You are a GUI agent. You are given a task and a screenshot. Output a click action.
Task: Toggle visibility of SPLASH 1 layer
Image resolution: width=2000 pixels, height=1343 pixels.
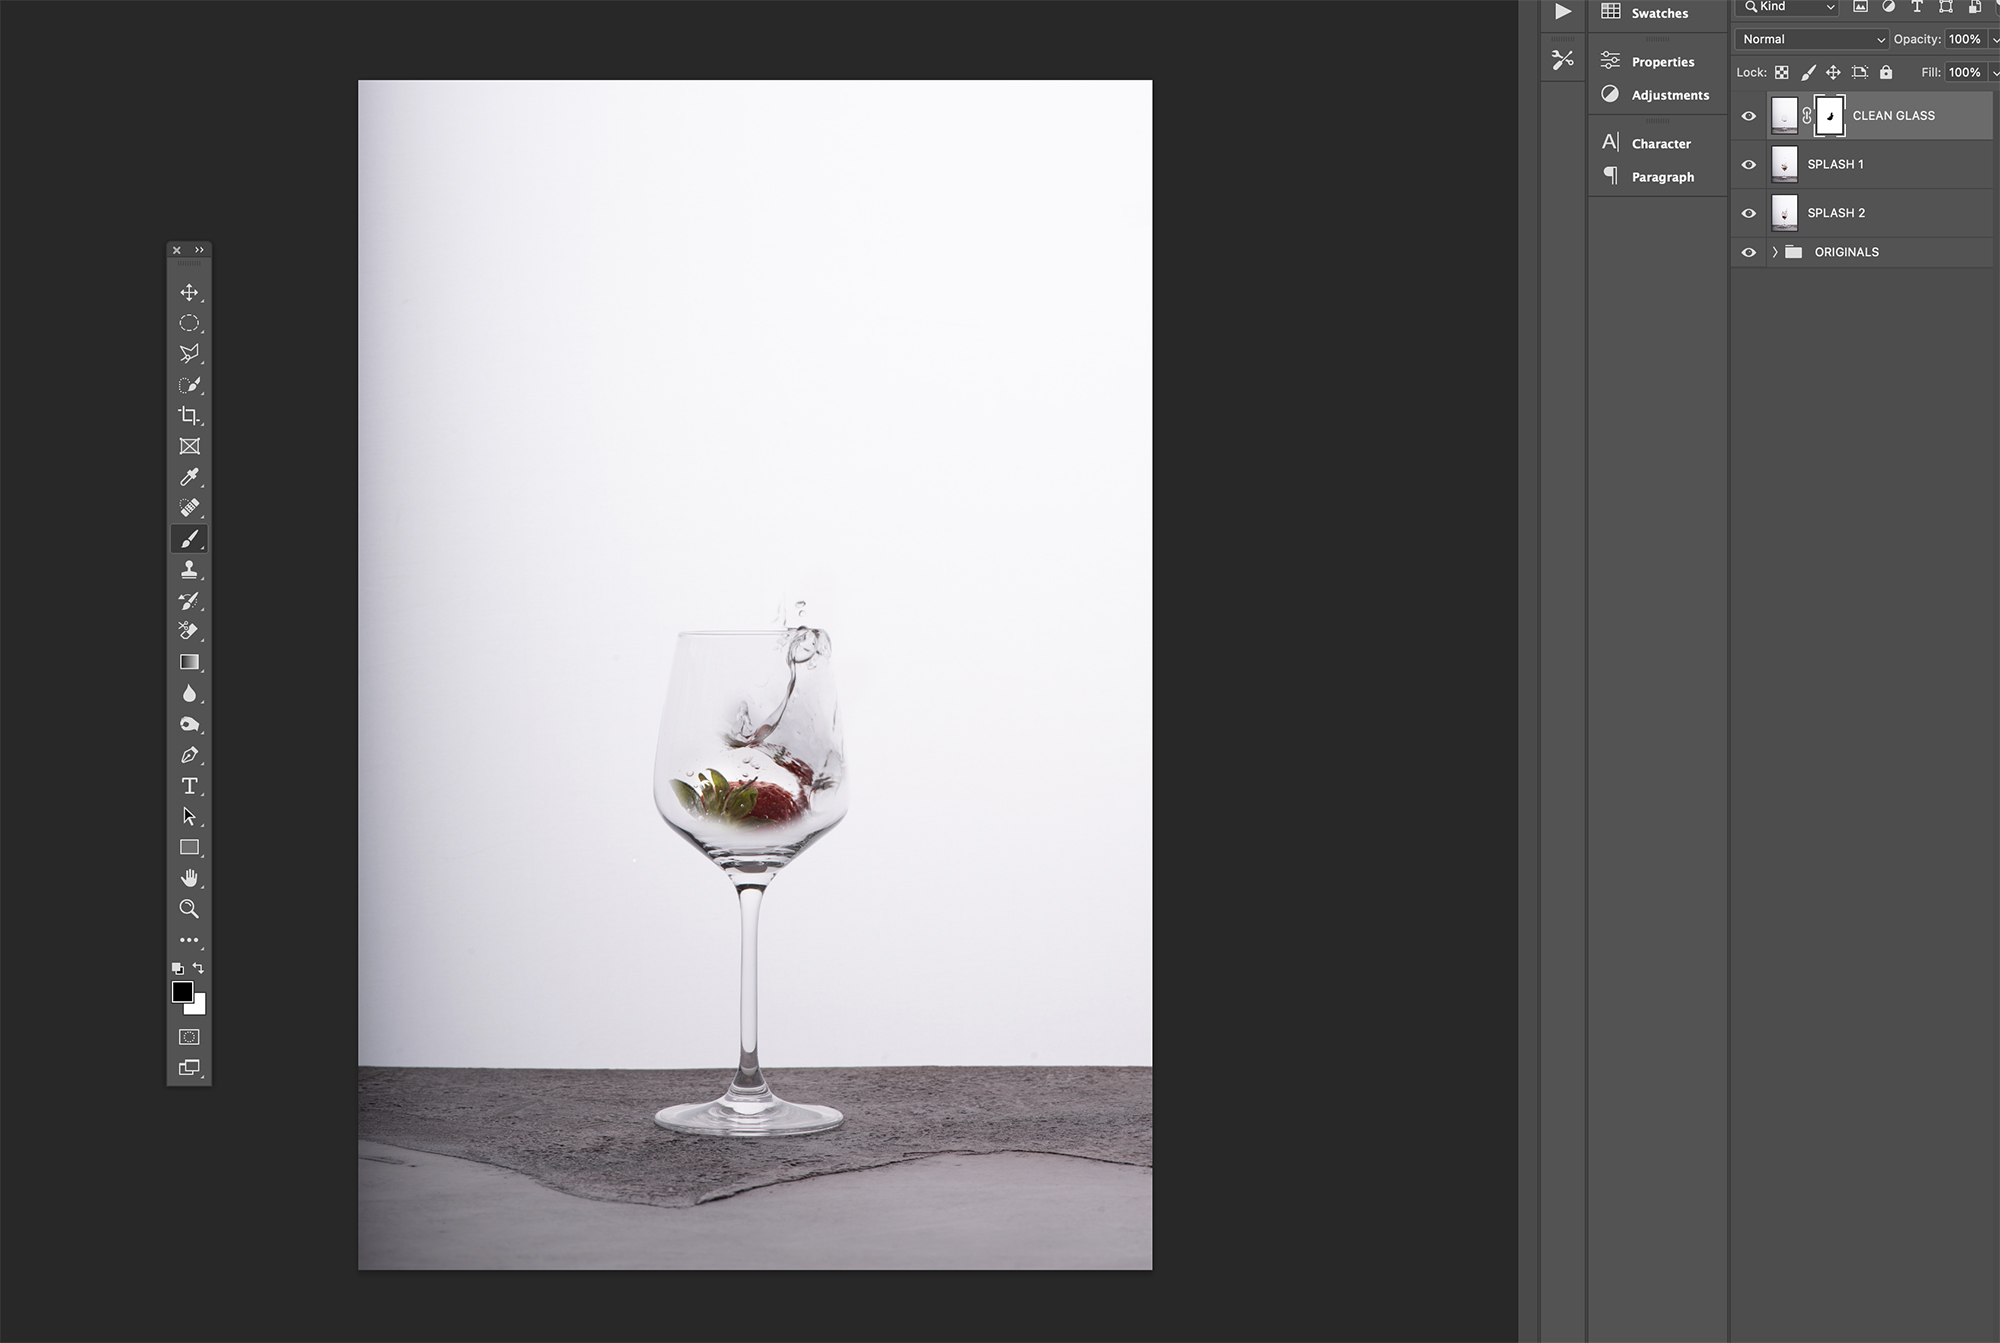(1748, 163)
